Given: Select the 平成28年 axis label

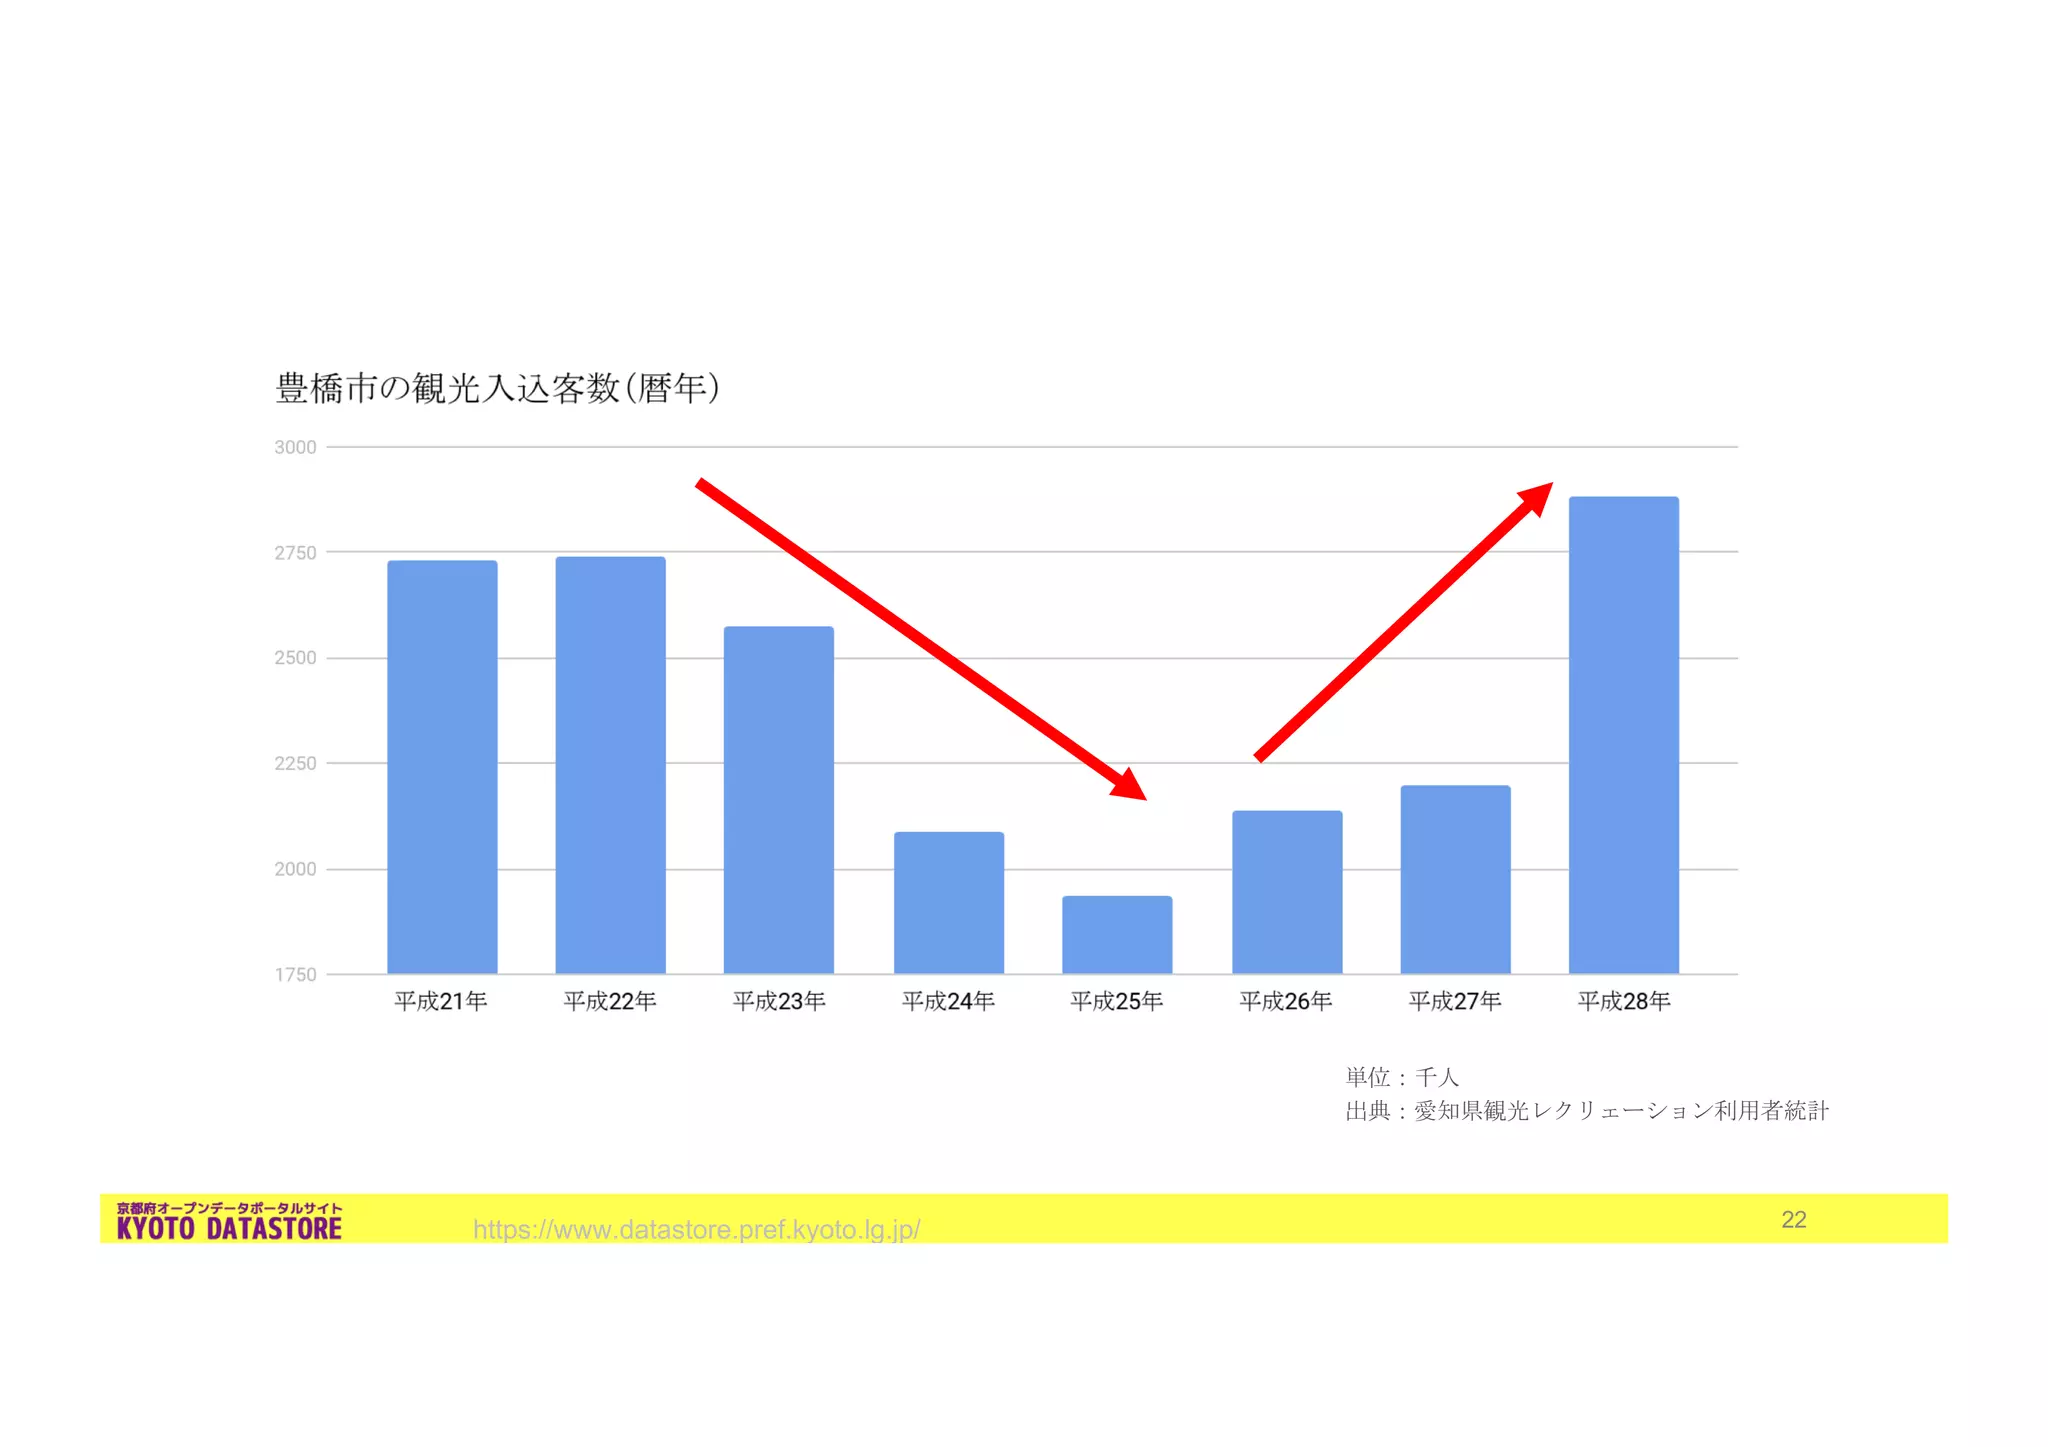Looking at the screenshot, I should pyautogui.click(x=1624, y=1001).
